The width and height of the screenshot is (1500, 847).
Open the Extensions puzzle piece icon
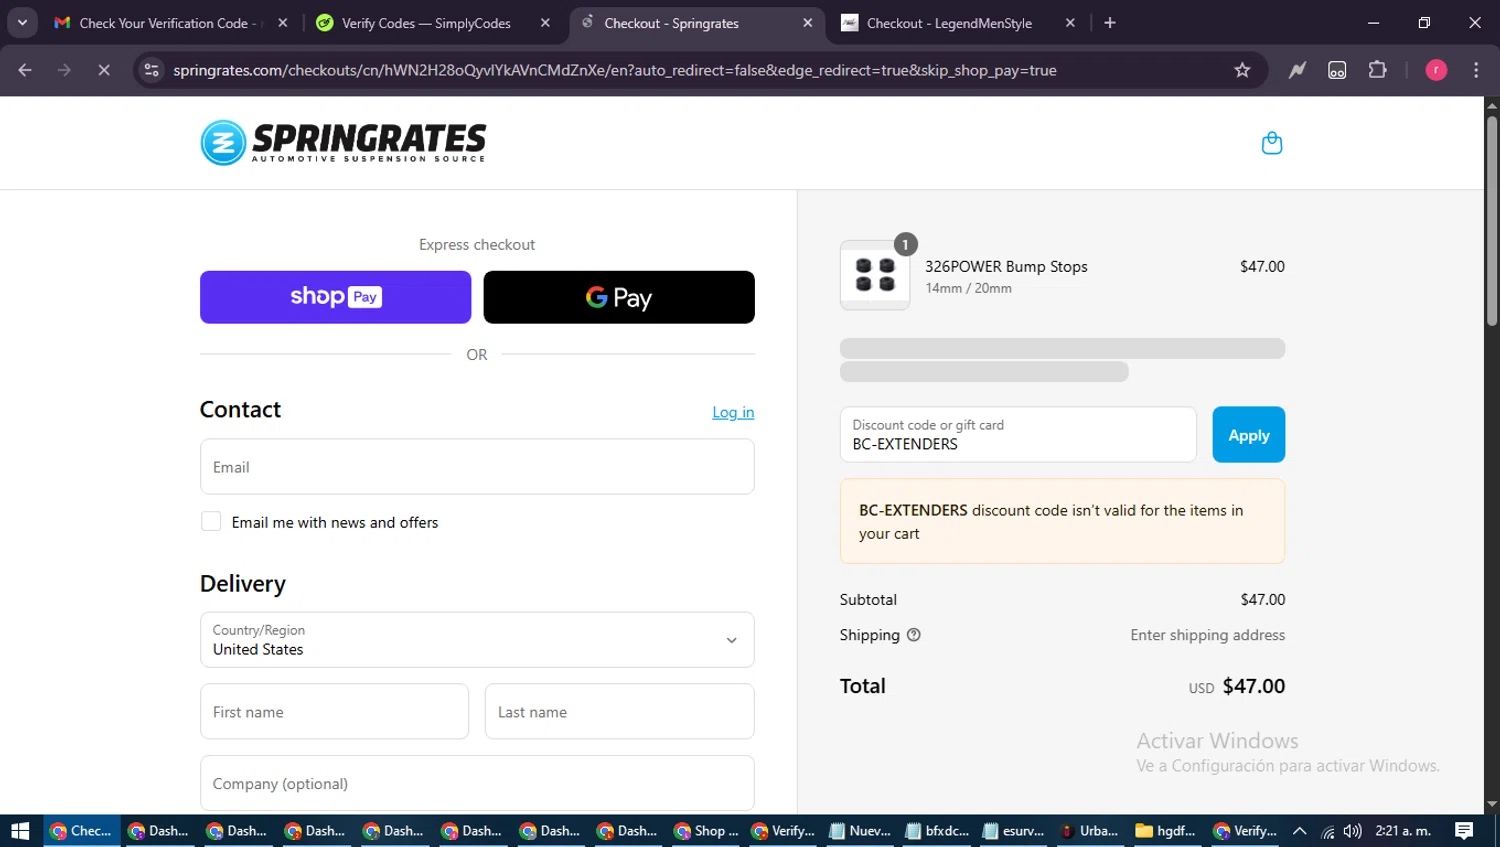point(1377,70)
